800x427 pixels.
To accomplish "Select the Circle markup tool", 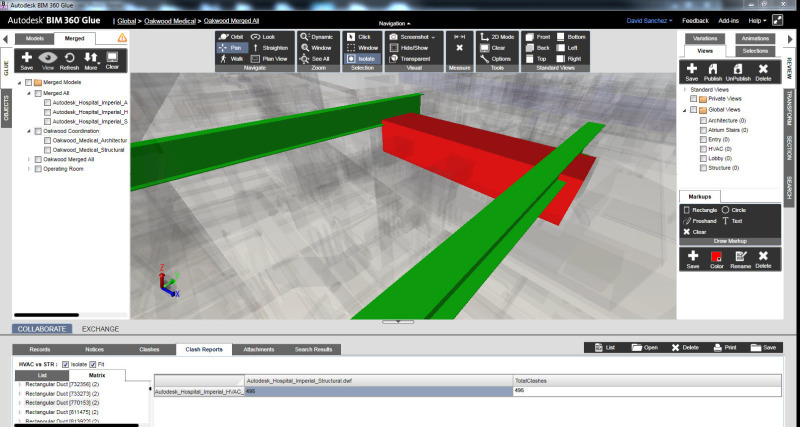I will (x=734, y=210).
